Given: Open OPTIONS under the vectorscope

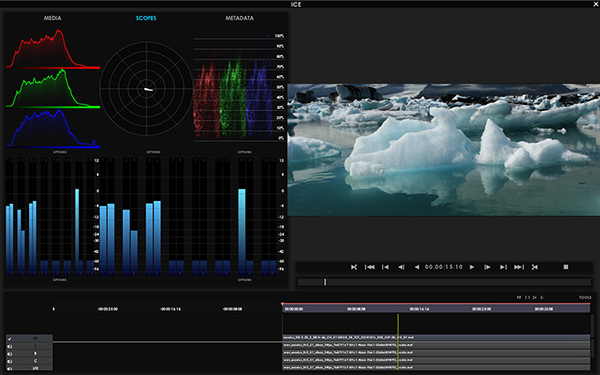Looking at the screenshot, I should point(153,152).
